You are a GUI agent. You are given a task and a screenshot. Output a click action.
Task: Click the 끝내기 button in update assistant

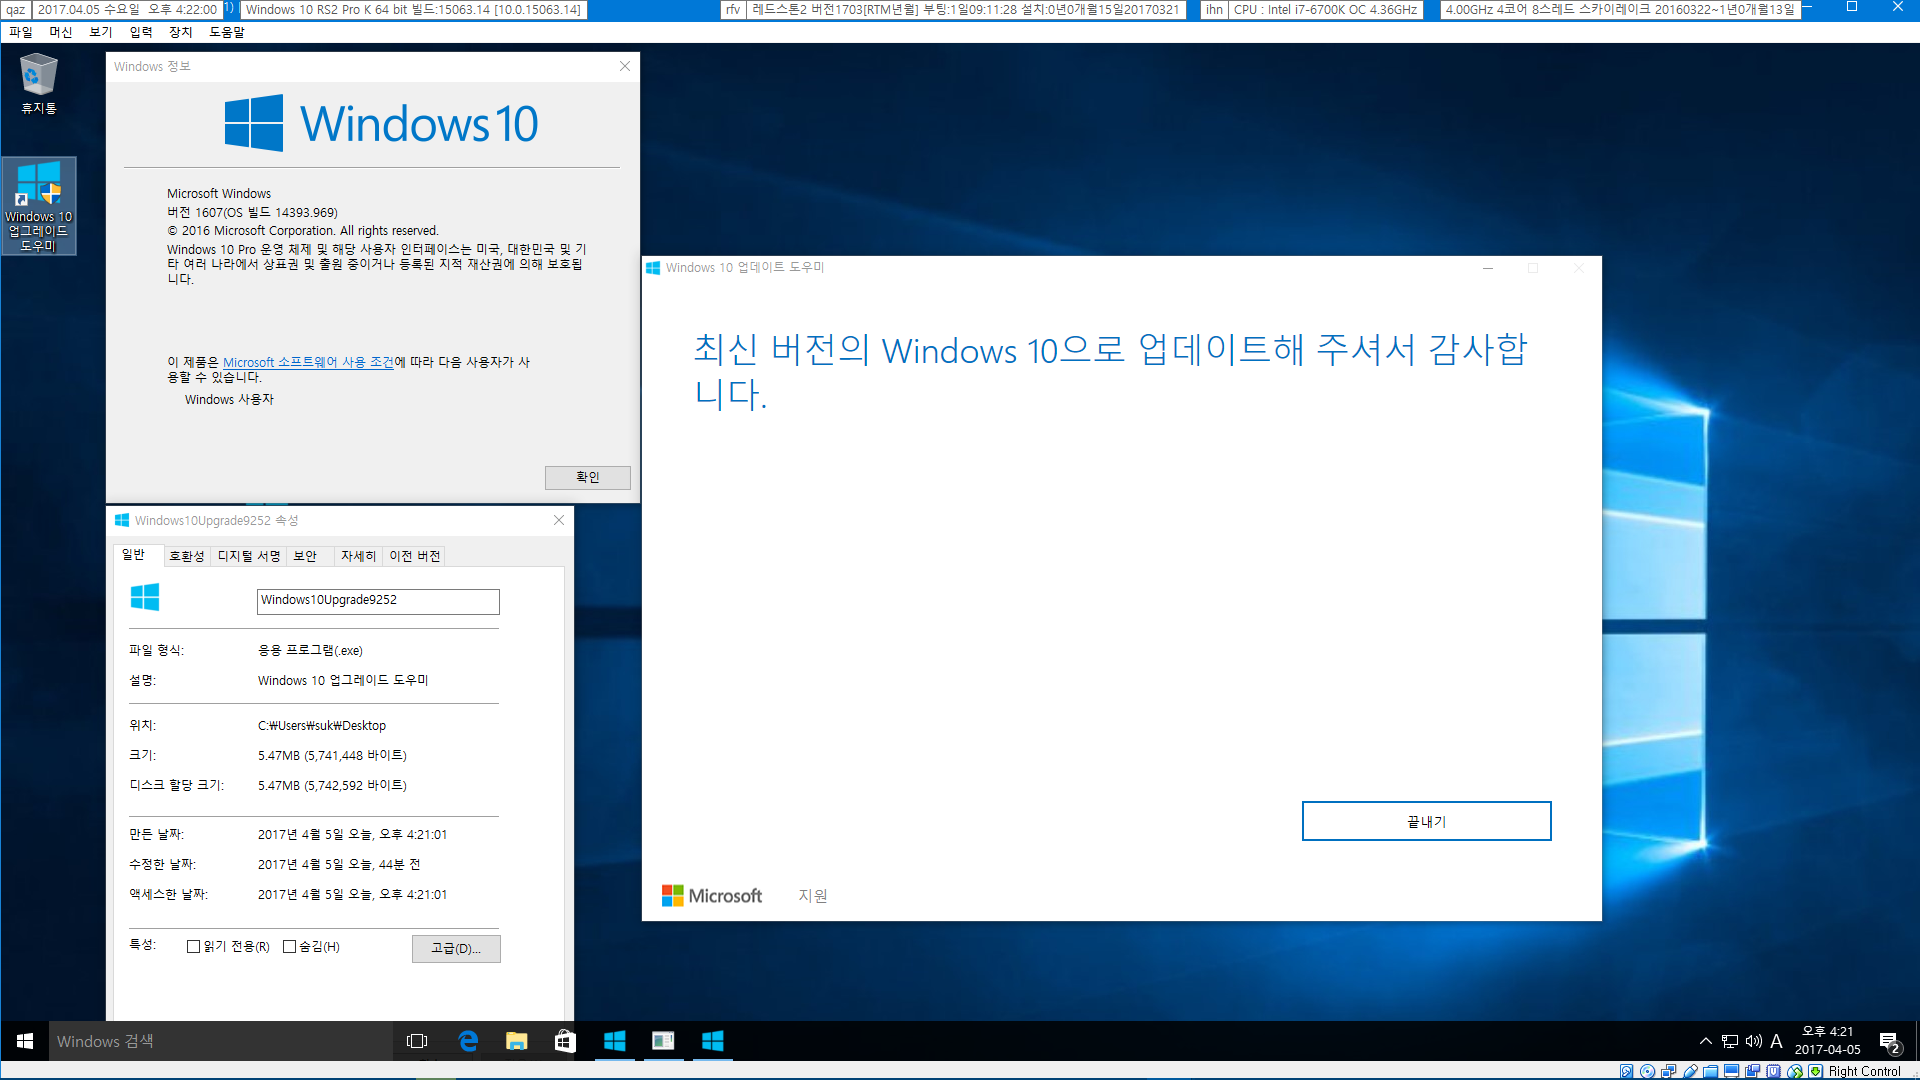tap(1426, 821)
